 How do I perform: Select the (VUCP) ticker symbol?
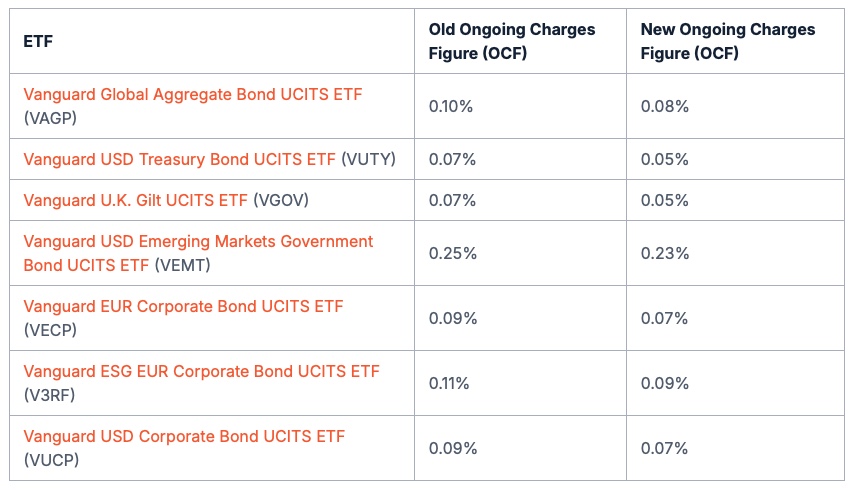click(51, 460)
